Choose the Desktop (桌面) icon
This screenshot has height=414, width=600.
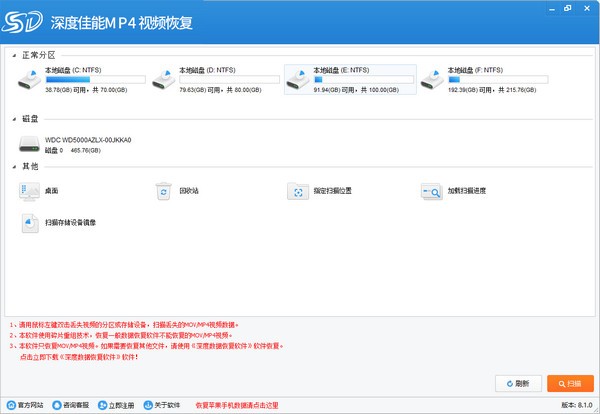(29, 191)
